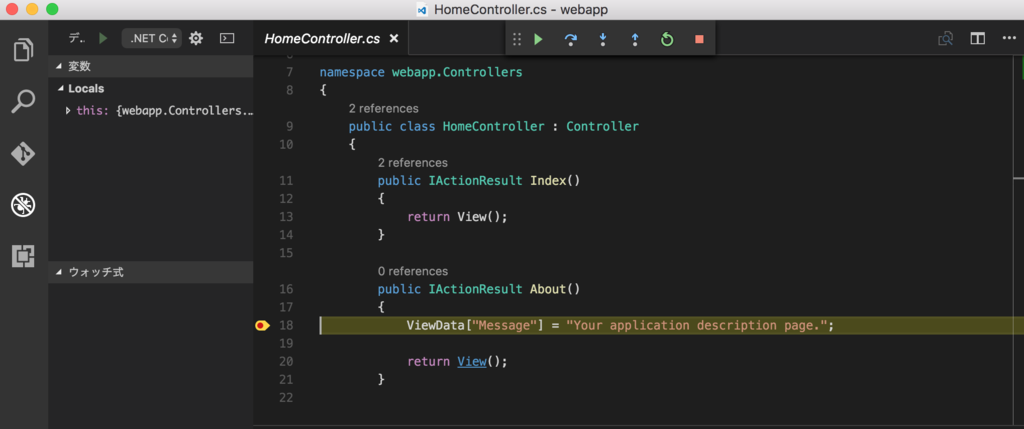Toggle the breakpoint on line 18
This screenshot has width=1024, height=429.
(x=262, y=325)
